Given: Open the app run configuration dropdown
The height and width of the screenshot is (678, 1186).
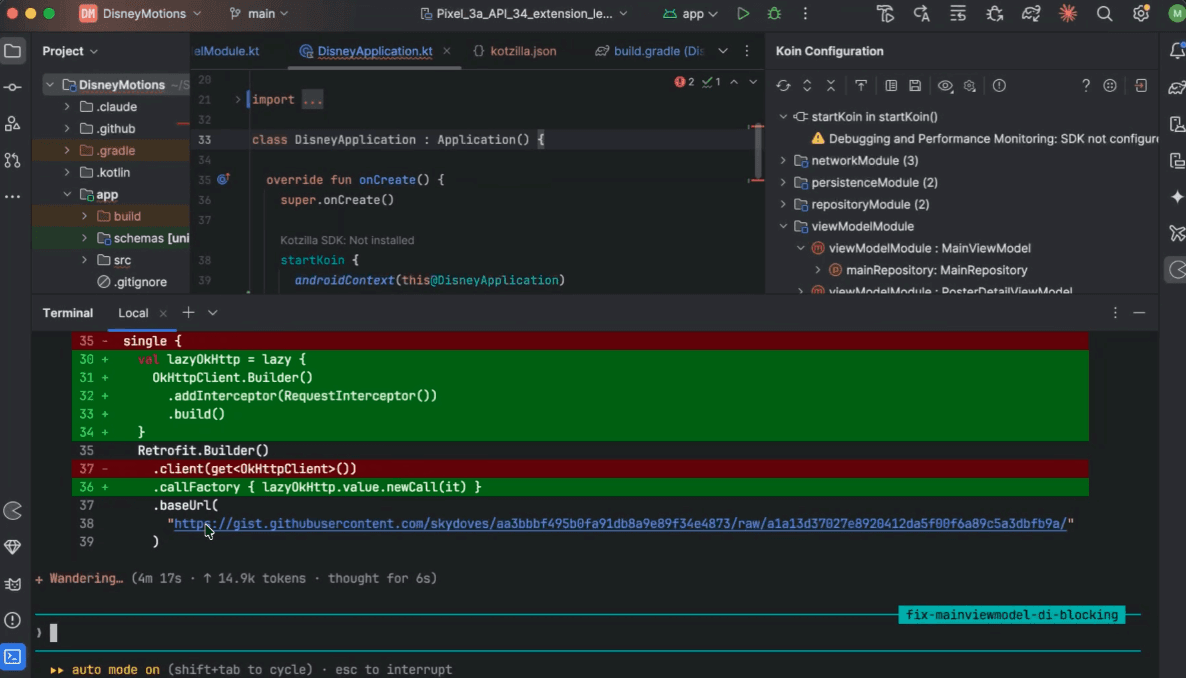Looking at the screenshot, I should (x=691, y=14).
